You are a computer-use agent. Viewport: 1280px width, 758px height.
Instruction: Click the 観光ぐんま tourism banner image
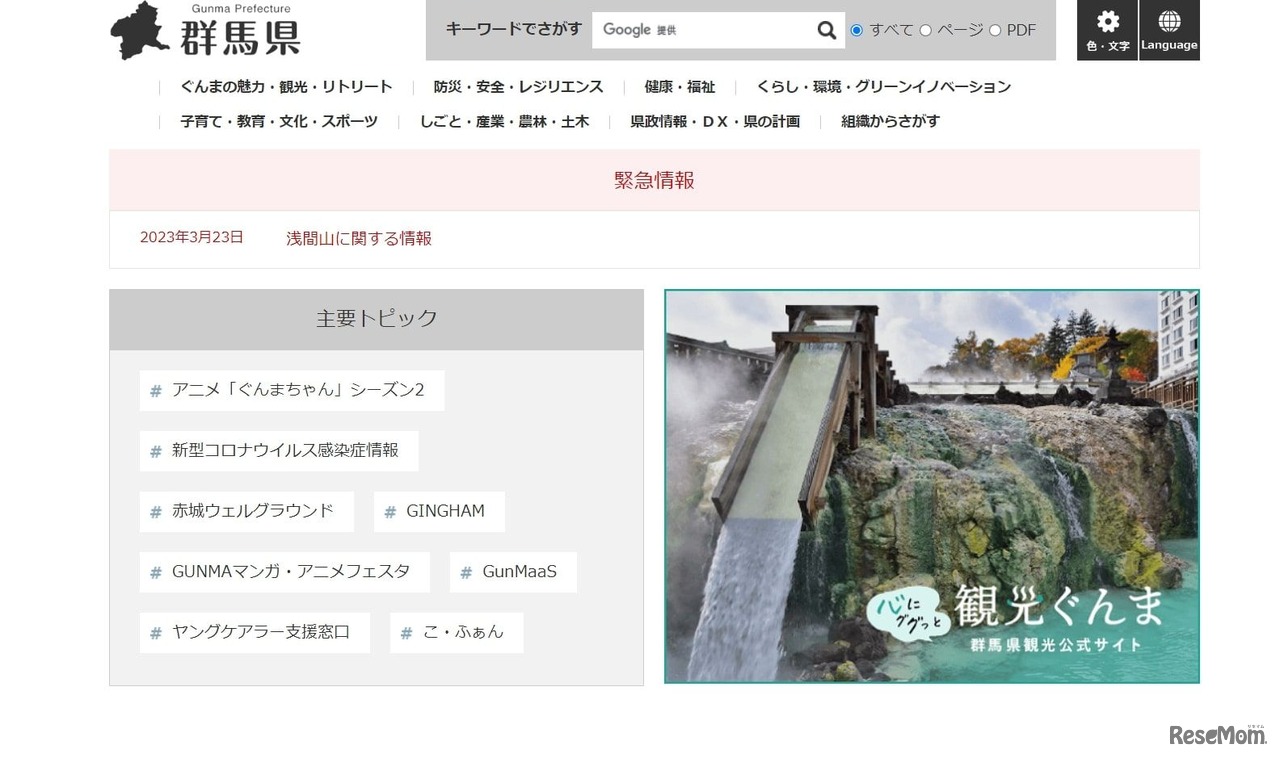(932, 486)
